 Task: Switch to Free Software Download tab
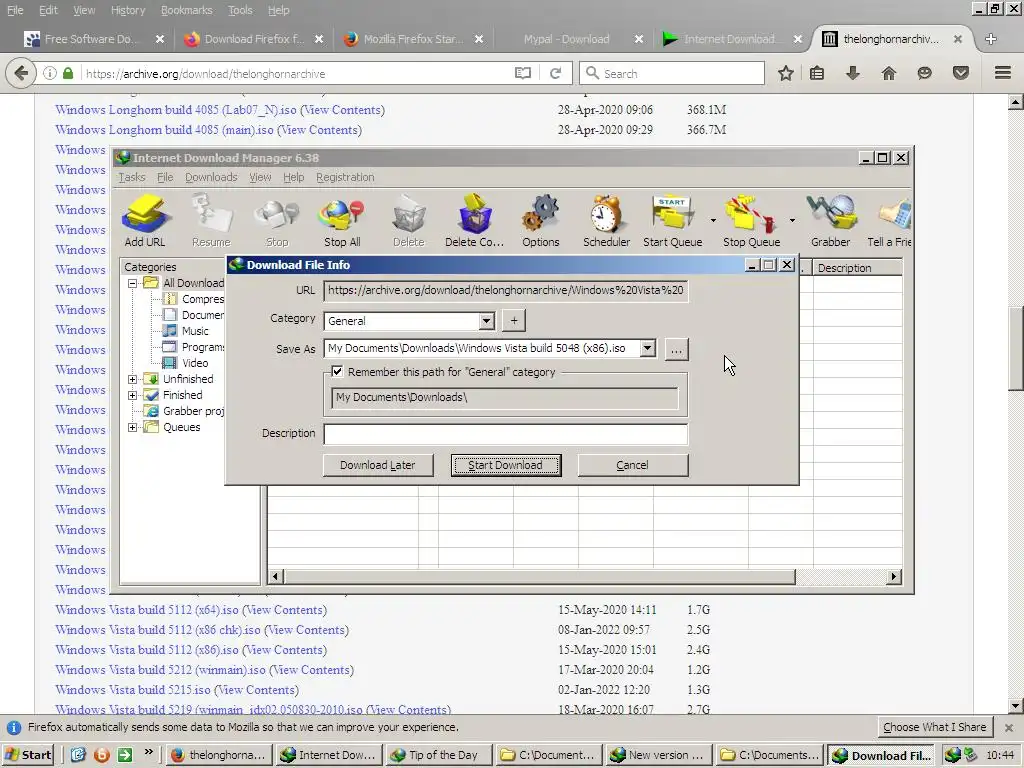[91, 39]
